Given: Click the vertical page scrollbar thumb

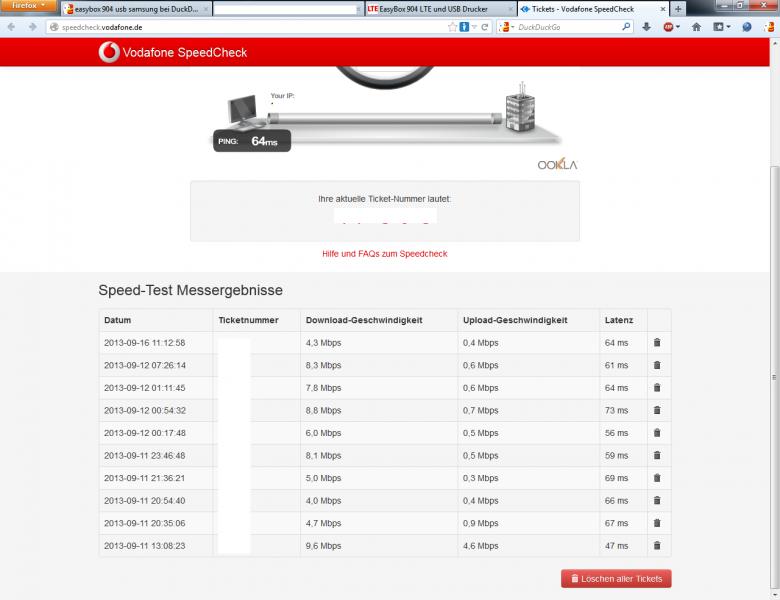Looking at the screenshot, I should pyautogui.click(x=774, y=376).
